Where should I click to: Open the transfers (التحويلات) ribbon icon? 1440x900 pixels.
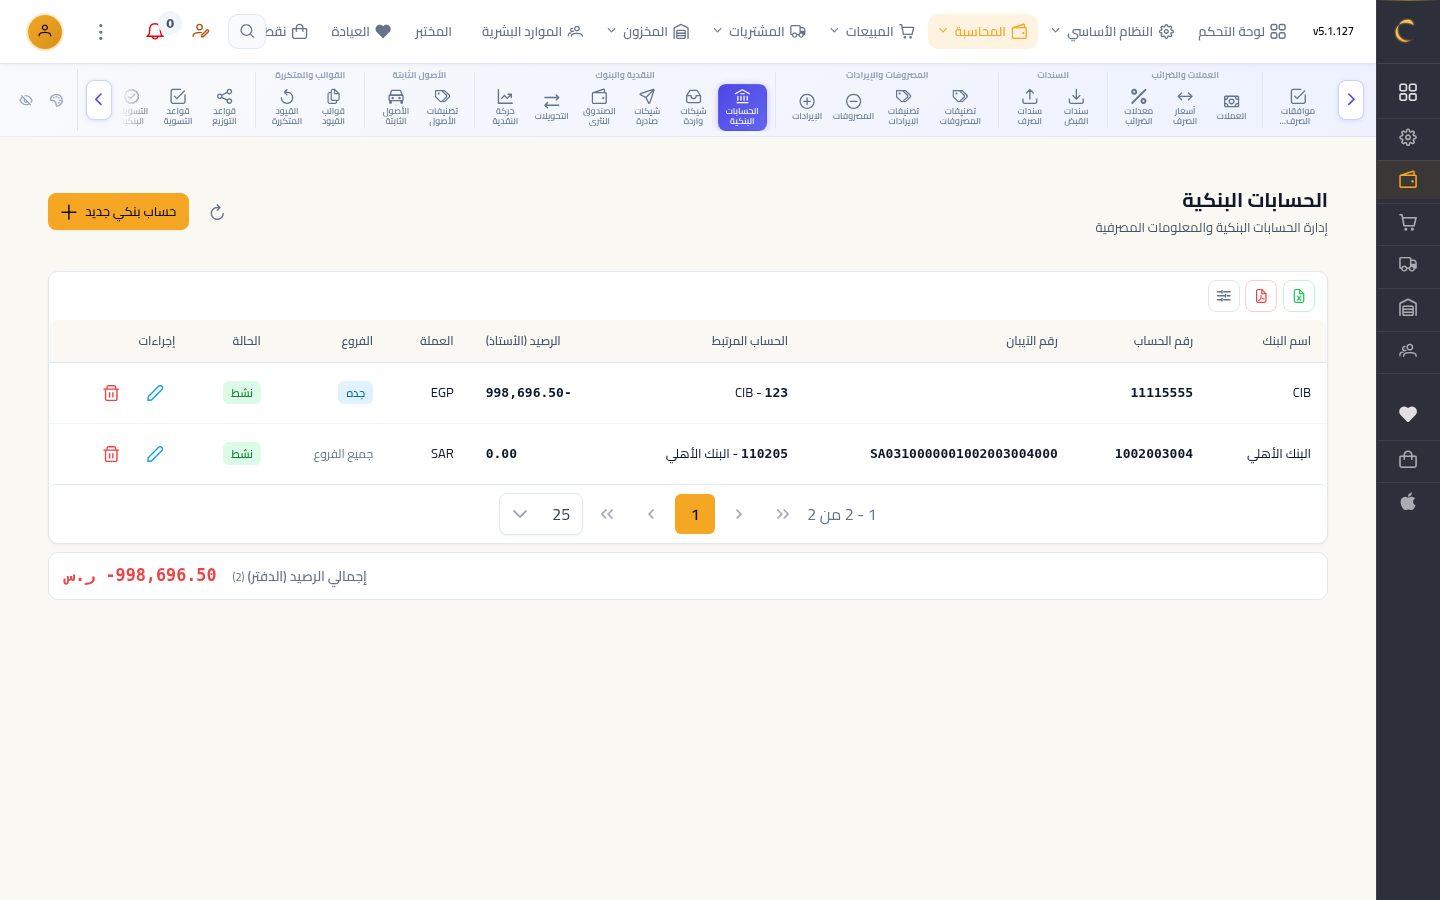coord(551,107)
